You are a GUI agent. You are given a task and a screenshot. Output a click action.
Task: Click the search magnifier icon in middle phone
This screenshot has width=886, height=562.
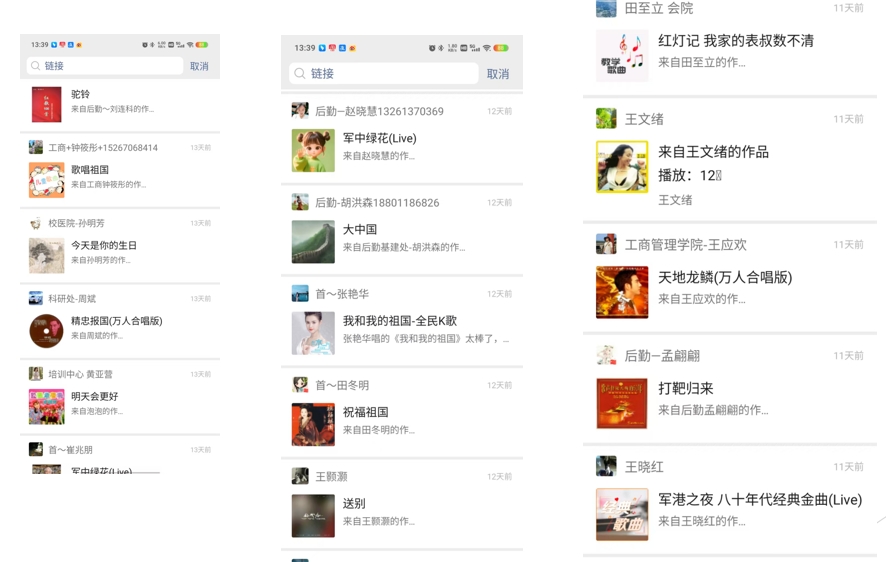[x=299, y=73]
